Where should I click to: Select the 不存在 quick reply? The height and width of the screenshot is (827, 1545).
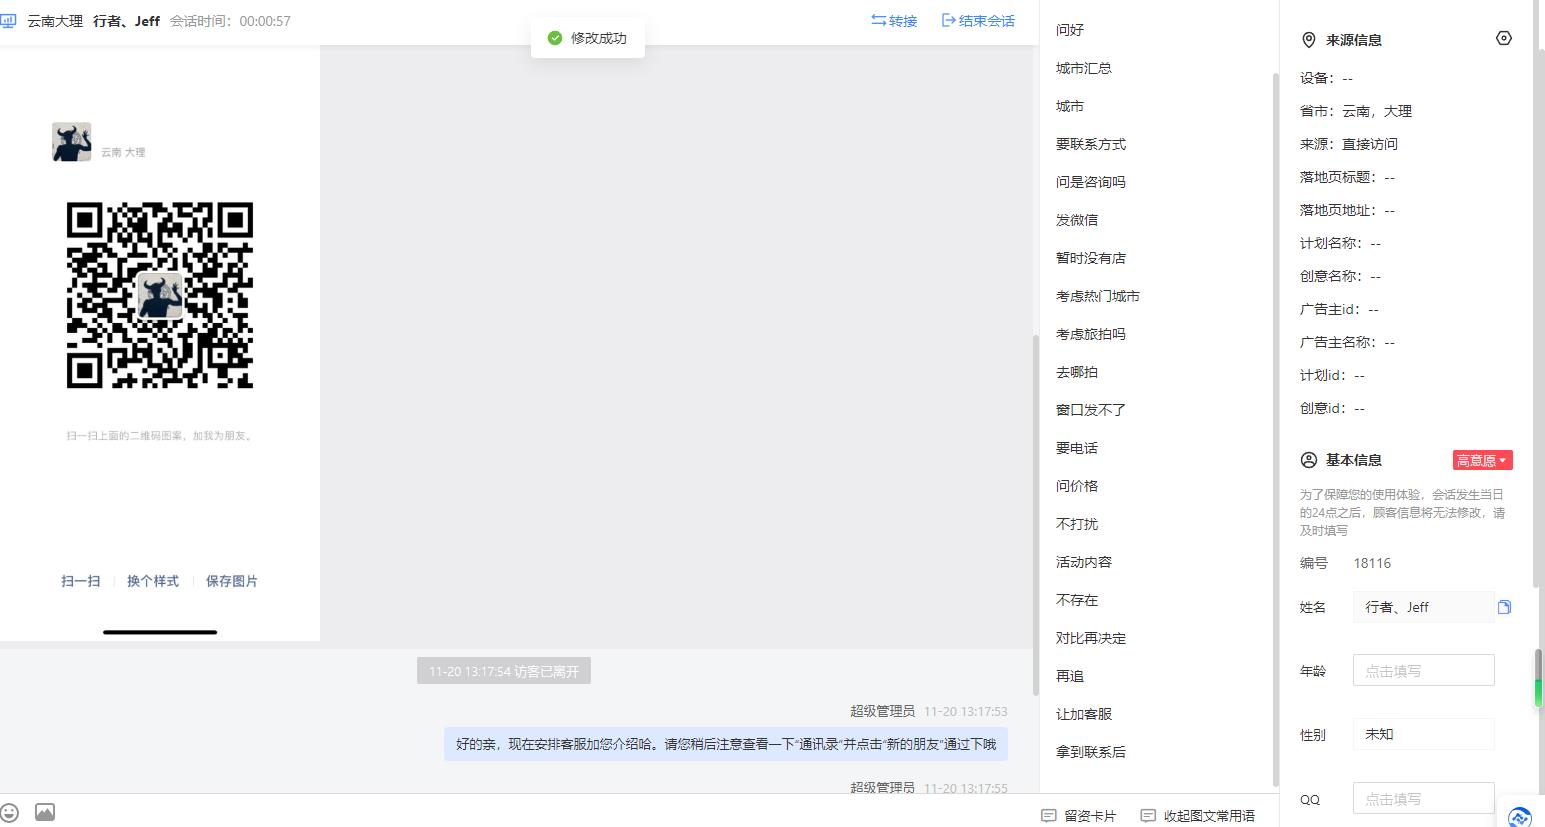click(x=1077, y=600)
